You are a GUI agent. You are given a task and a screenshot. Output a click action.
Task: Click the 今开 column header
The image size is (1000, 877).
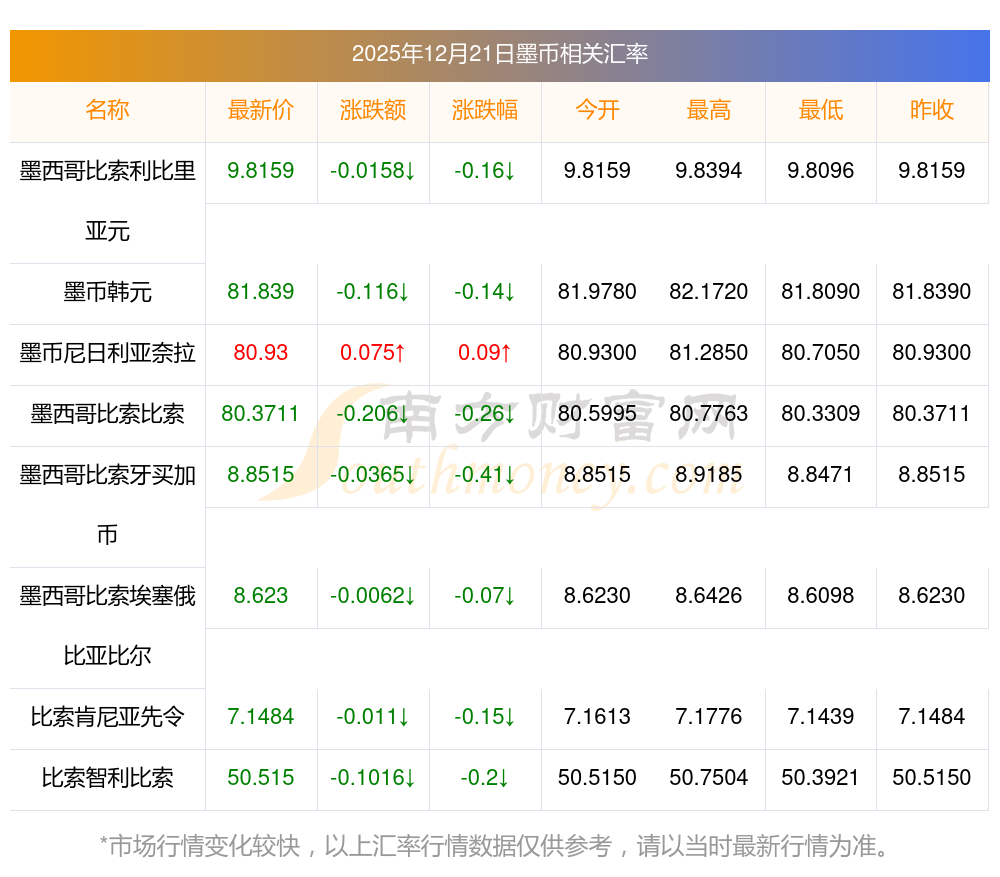597,111
